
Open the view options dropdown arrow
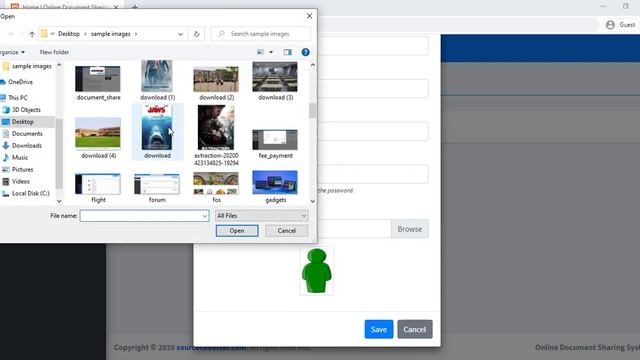click(x=271, y=52)
